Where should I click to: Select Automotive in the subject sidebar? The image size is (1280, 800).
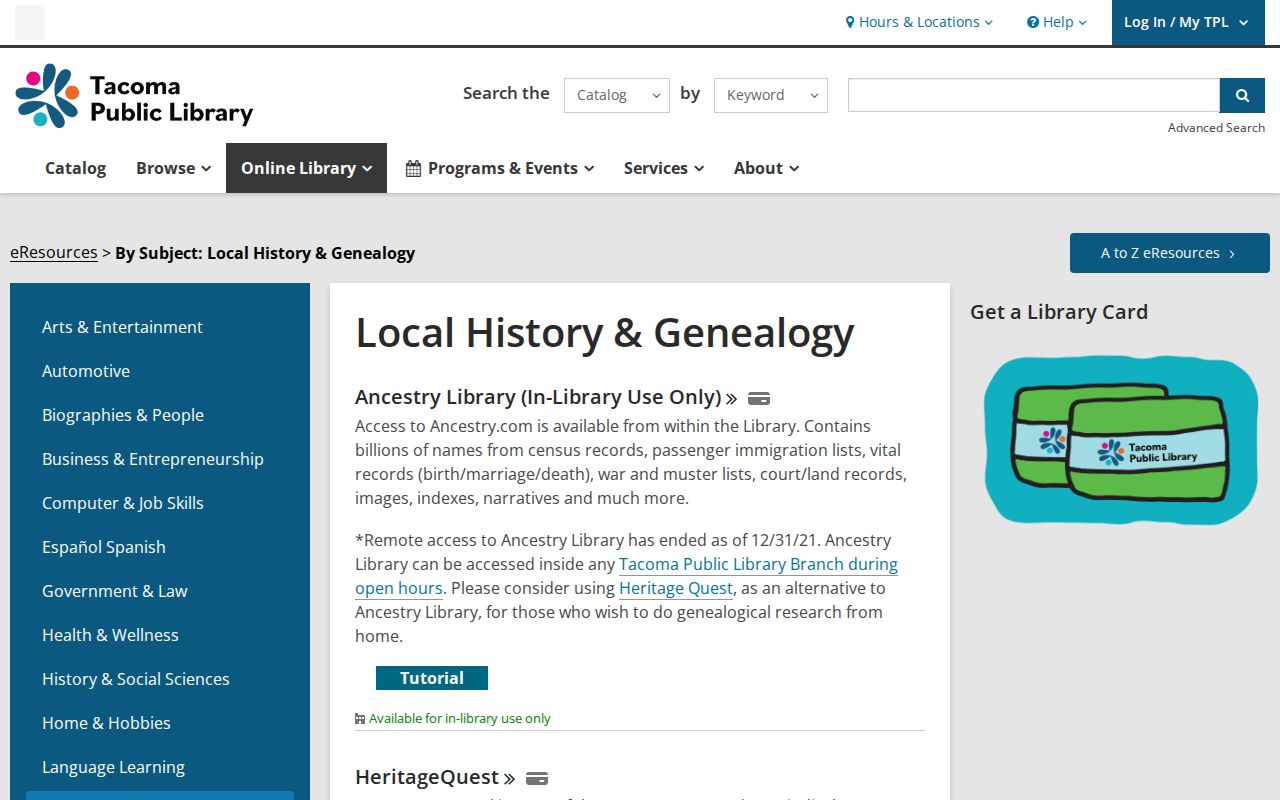click(86, 371)
